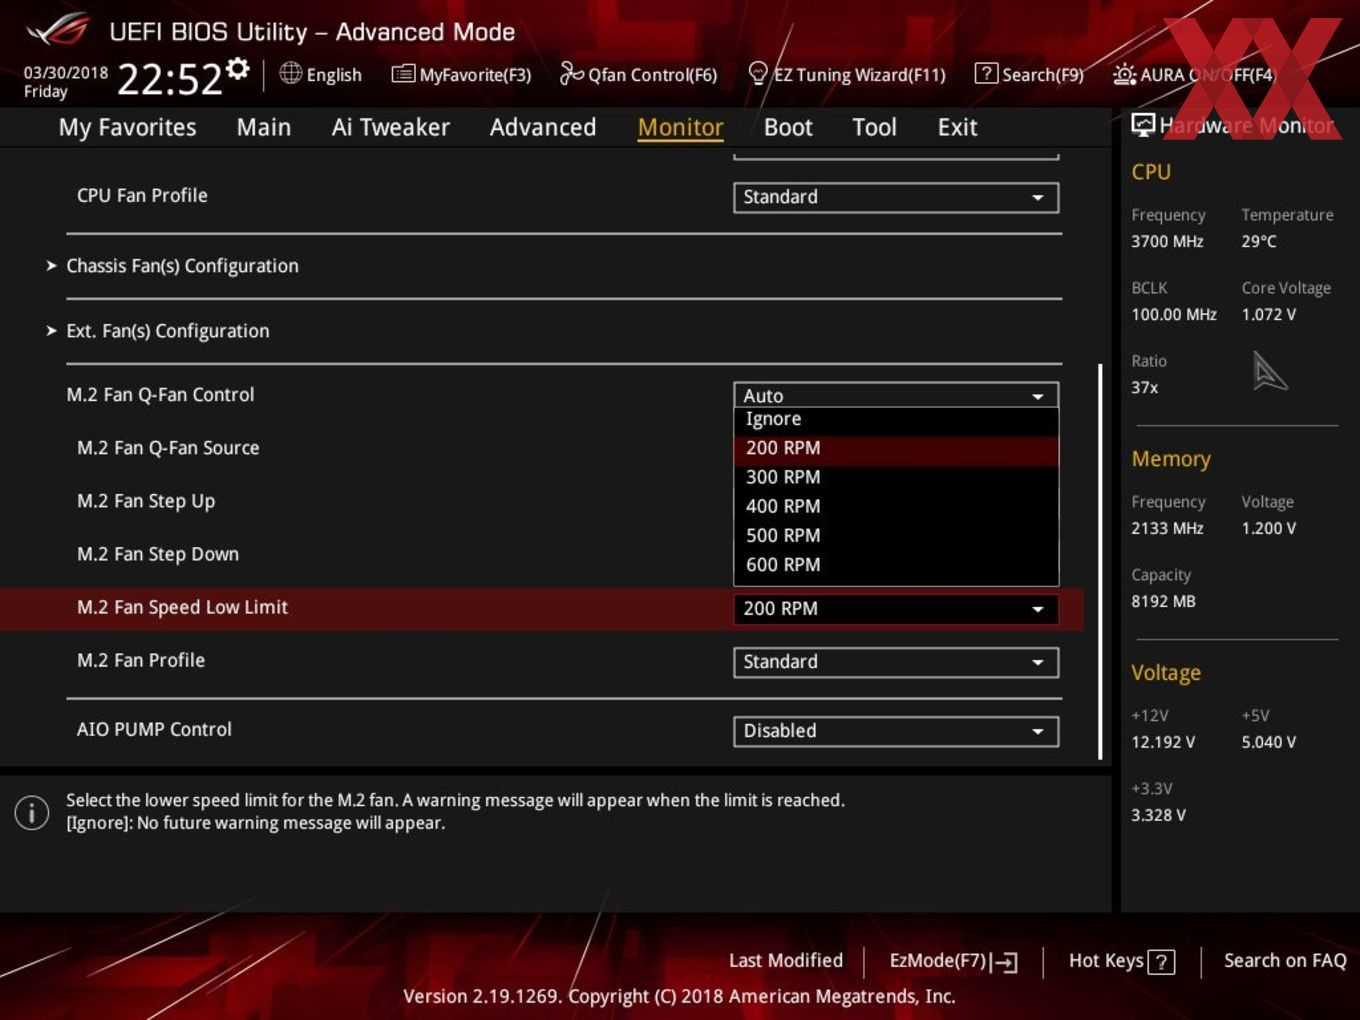The height and width of the screenshot is (1020, 1360).
Task: Click the settings gear beside the clock
Action: click(237, 68)
